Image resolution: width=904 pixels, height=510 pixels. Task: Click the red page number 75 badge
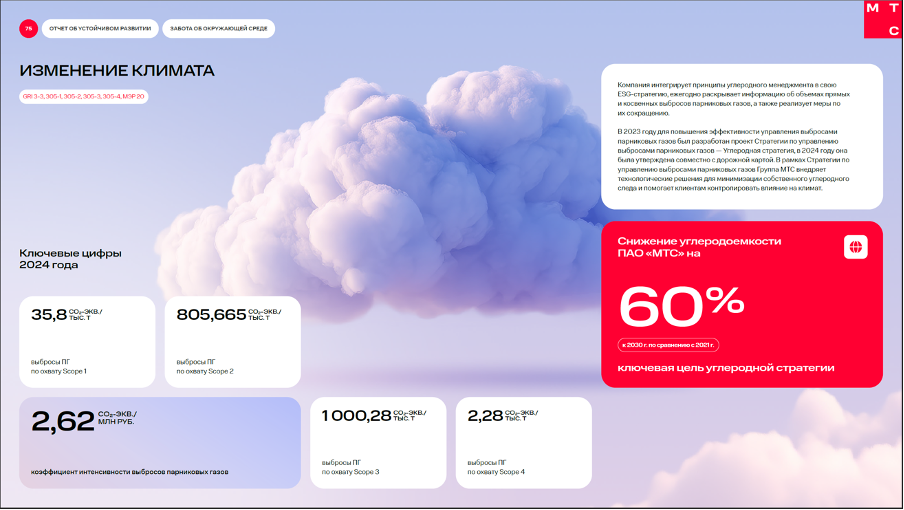click(x=28, y=28)
